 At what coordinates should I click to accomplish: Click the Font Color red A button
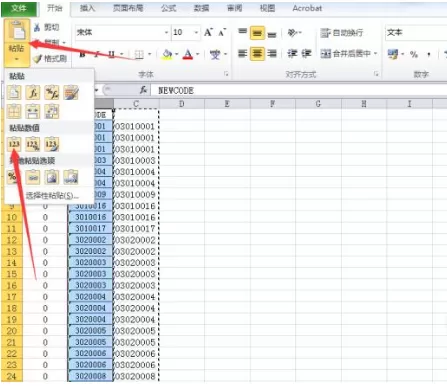(188, 54)
